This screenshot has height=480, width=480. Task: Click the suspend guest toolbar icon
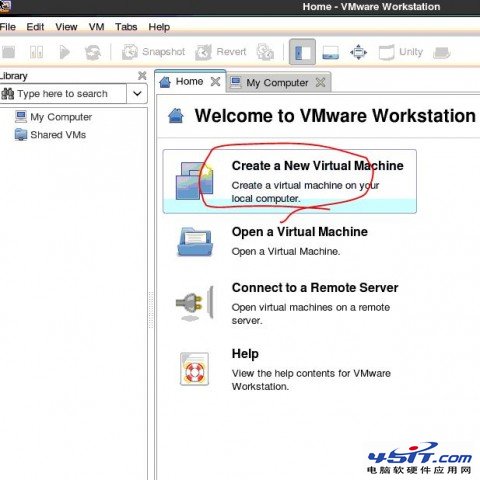click(x=36, y=52)
